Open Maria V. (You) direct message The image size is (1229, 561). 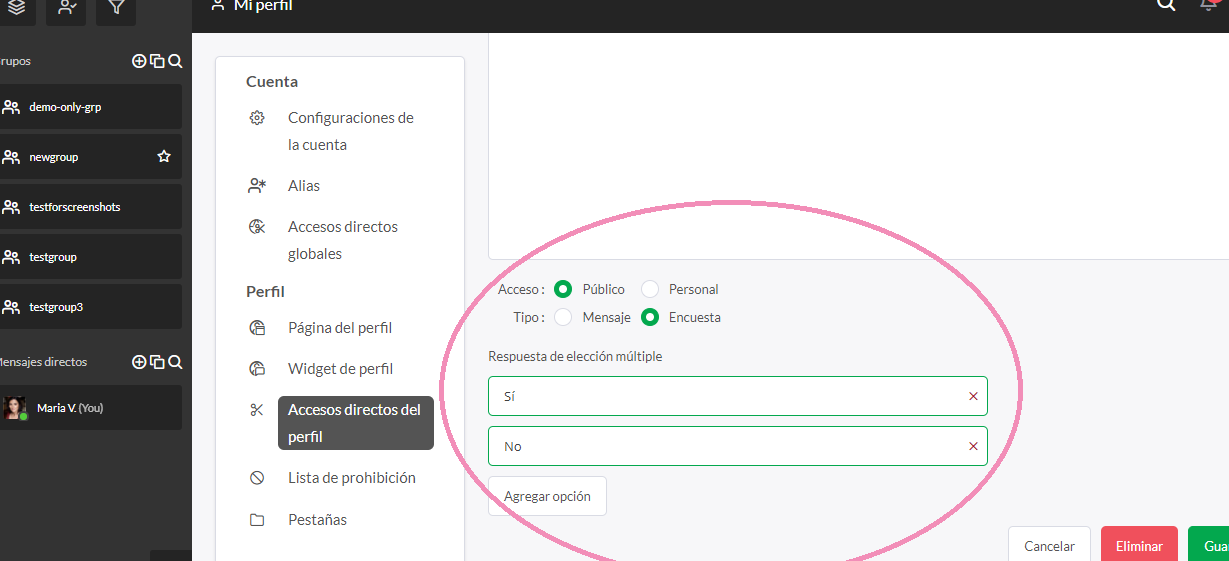(x=90, y=408)
